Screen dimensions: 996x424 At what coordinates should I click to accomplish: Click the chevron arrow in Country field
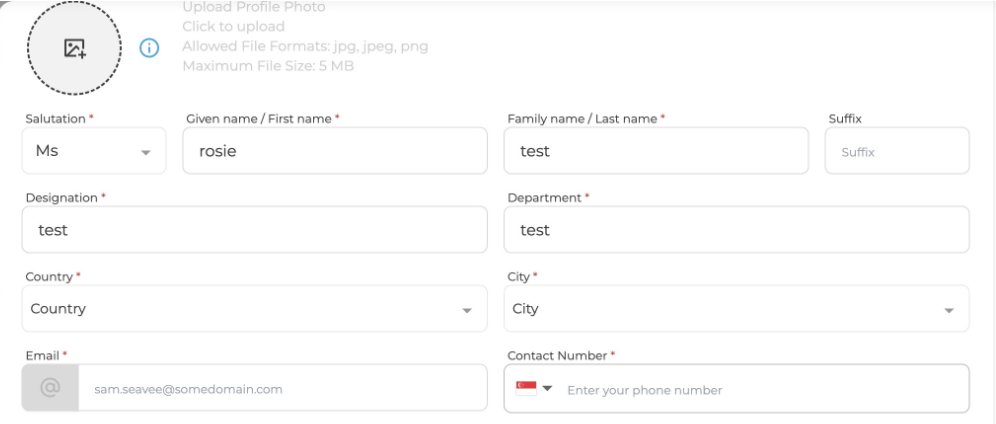(x=466, y=311)
